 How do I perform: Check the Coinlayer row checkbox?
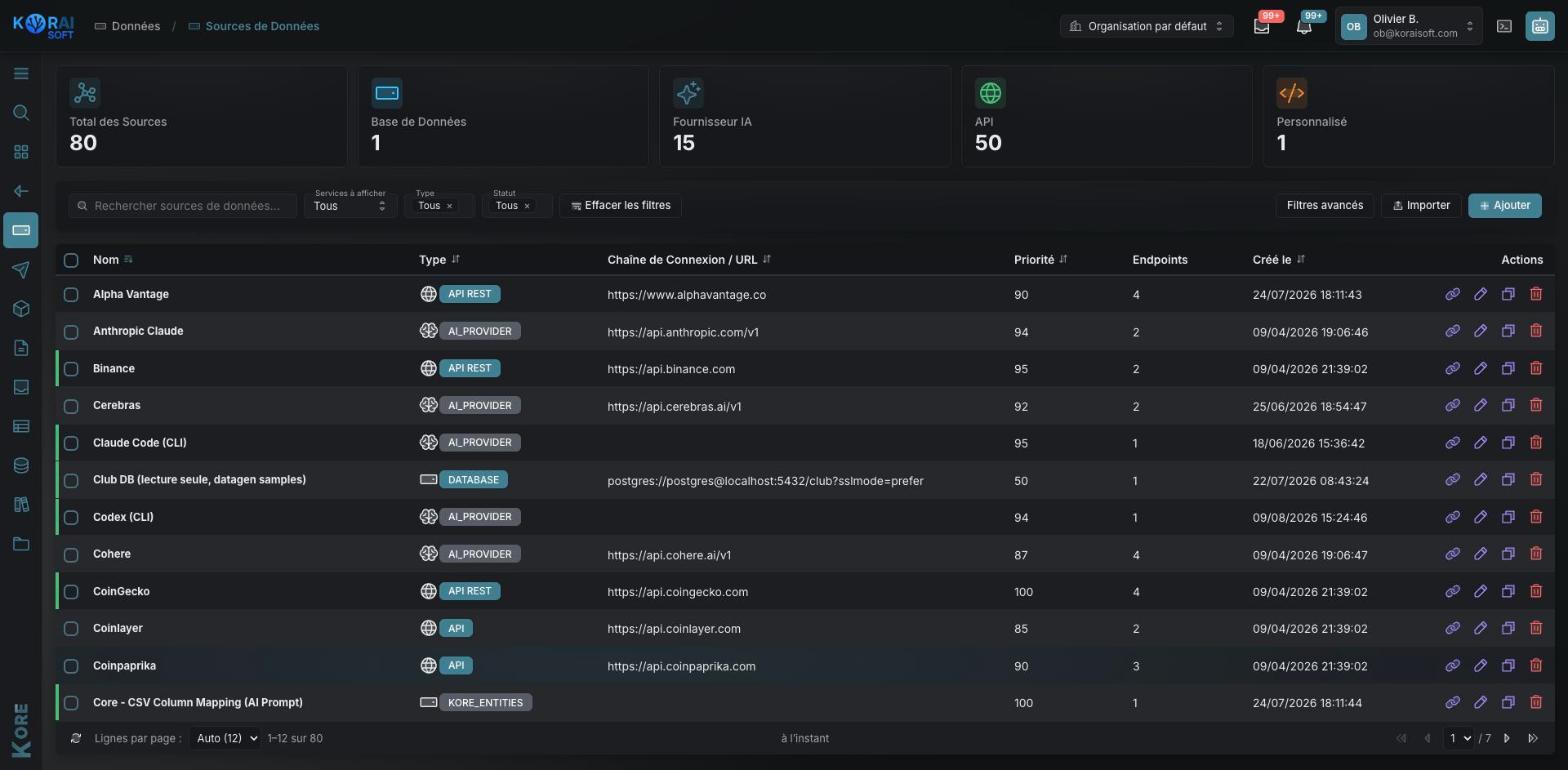[71, 628]
